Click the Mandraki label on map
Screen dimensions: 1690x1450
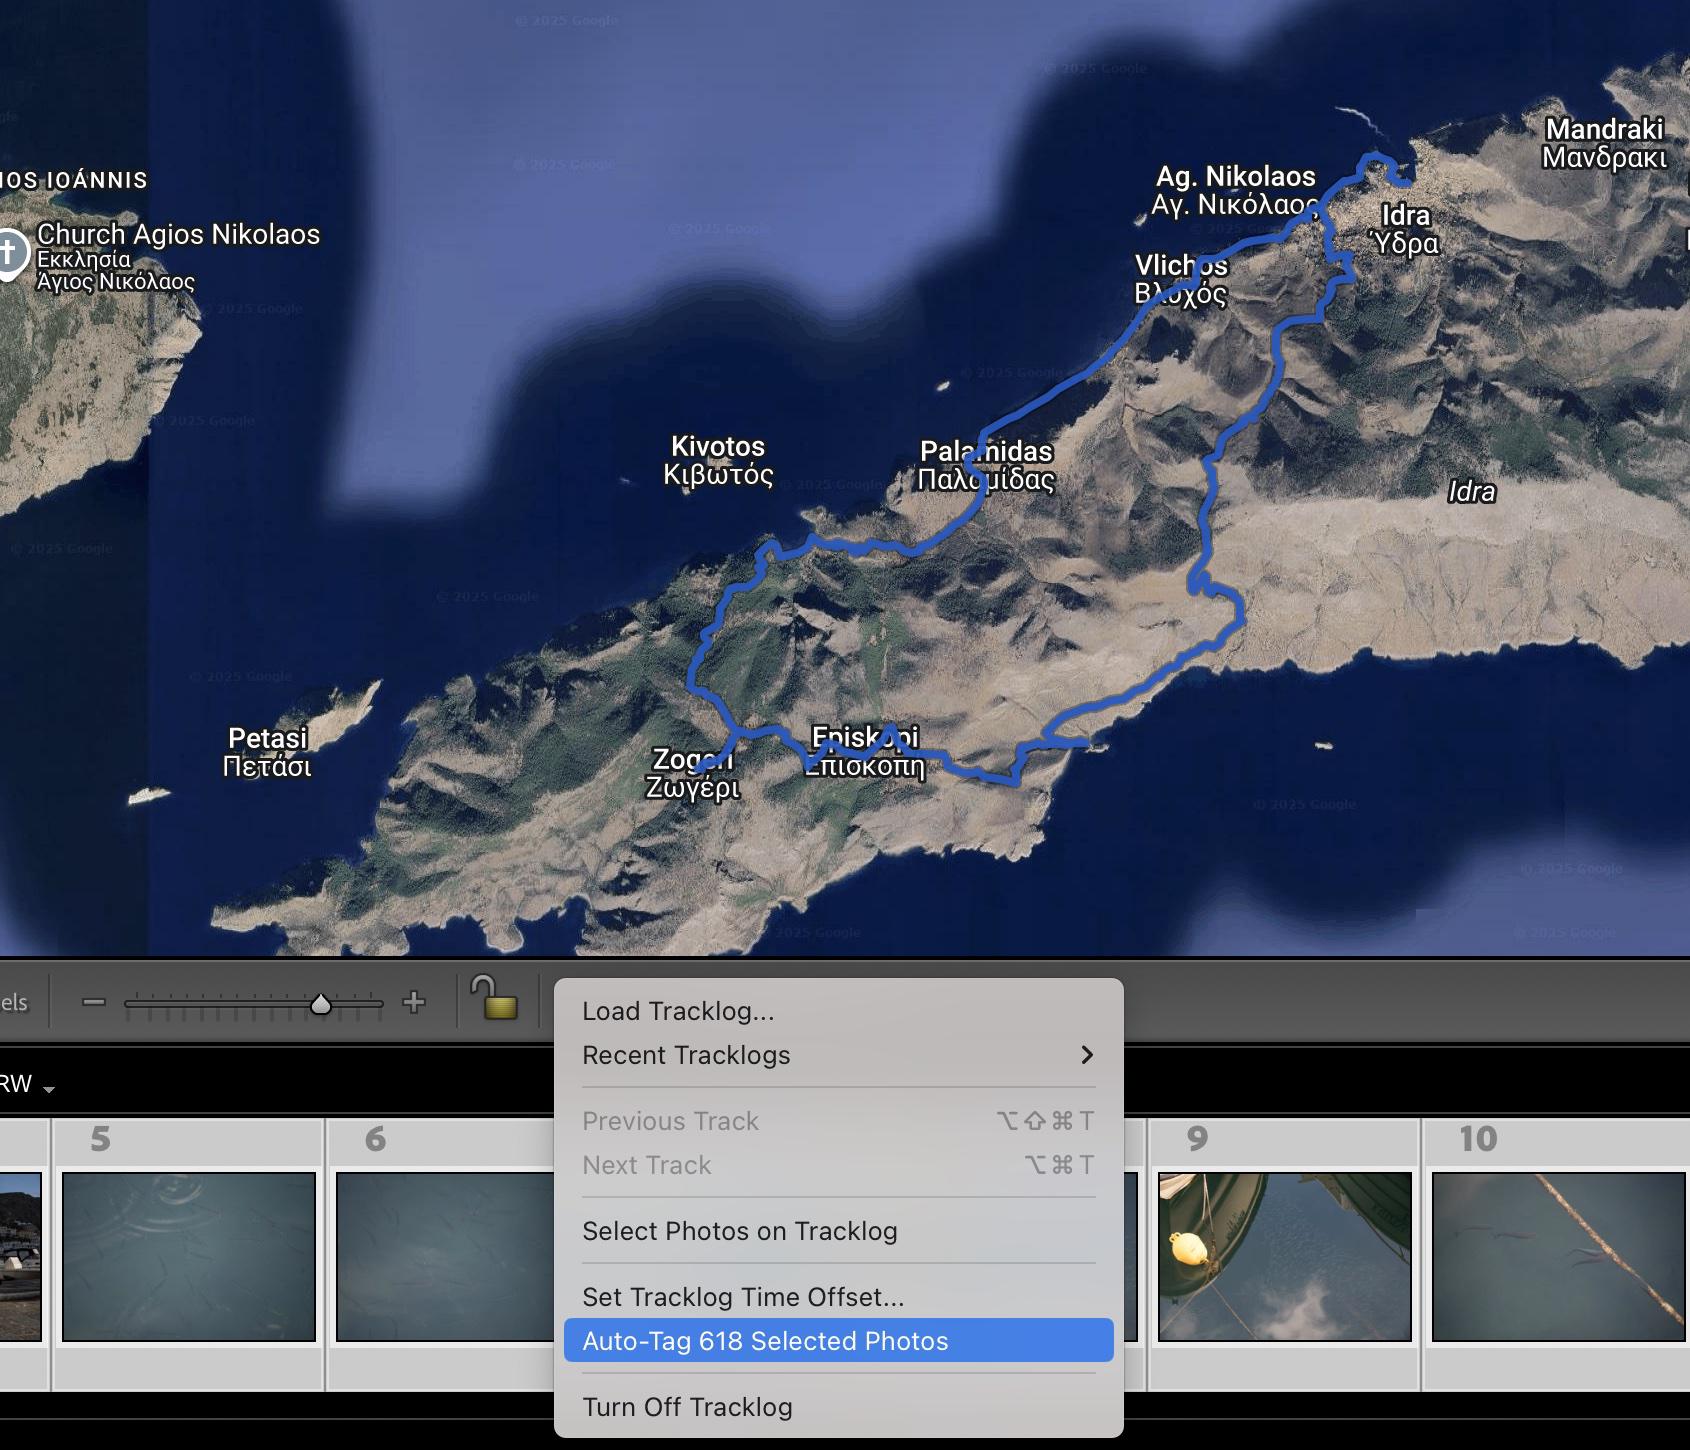[1604, 143]
